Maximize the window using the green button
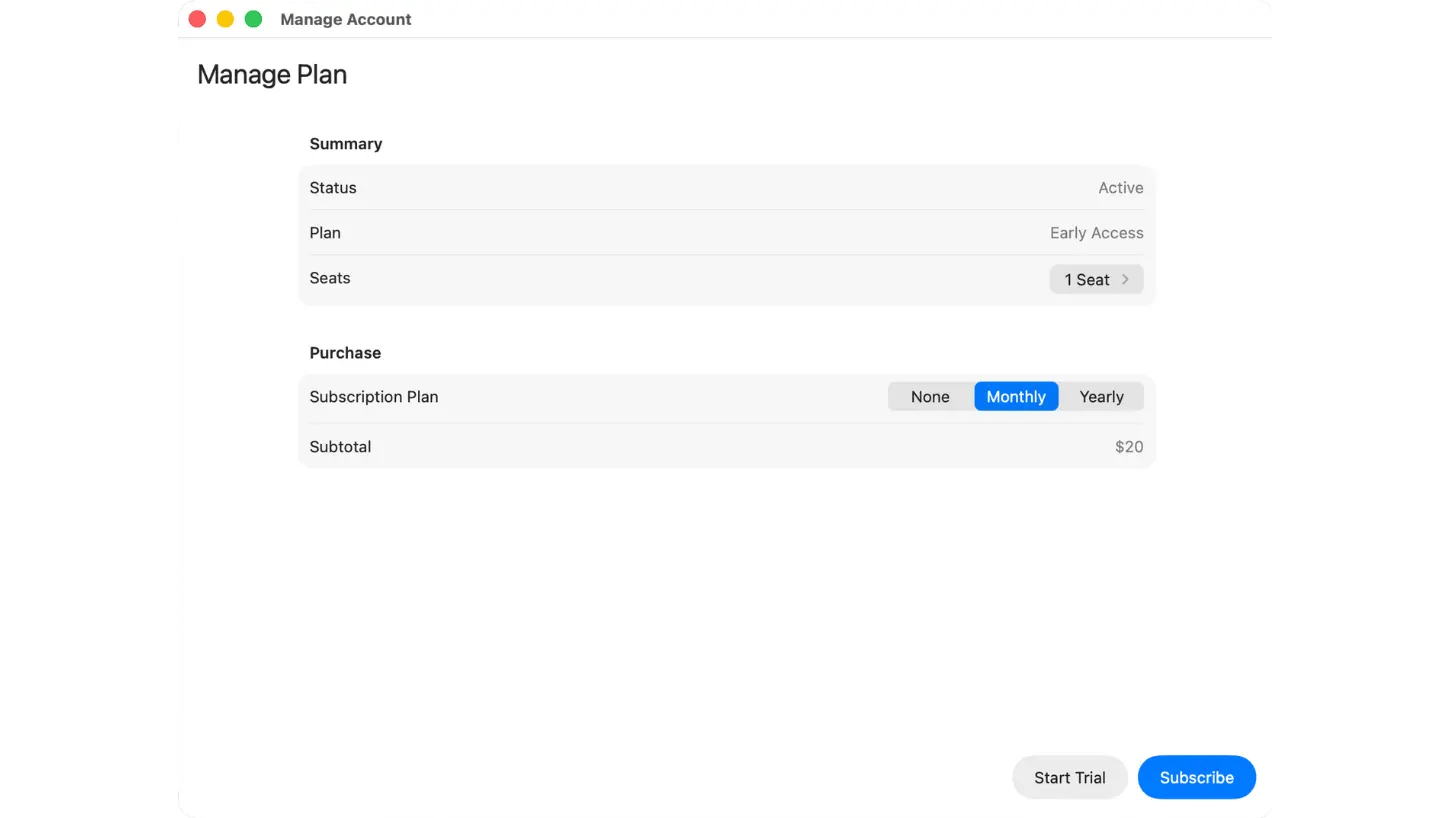This screenshot has width=1450, height=818. [253, 19]
